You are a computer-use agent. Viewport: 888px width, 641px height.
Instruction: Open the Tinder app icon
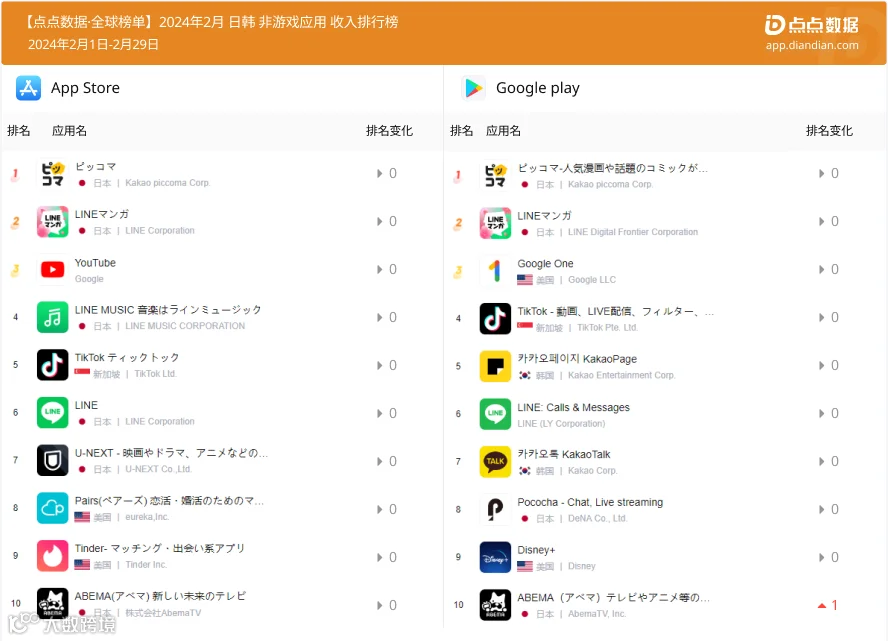(x=53, y=556)
